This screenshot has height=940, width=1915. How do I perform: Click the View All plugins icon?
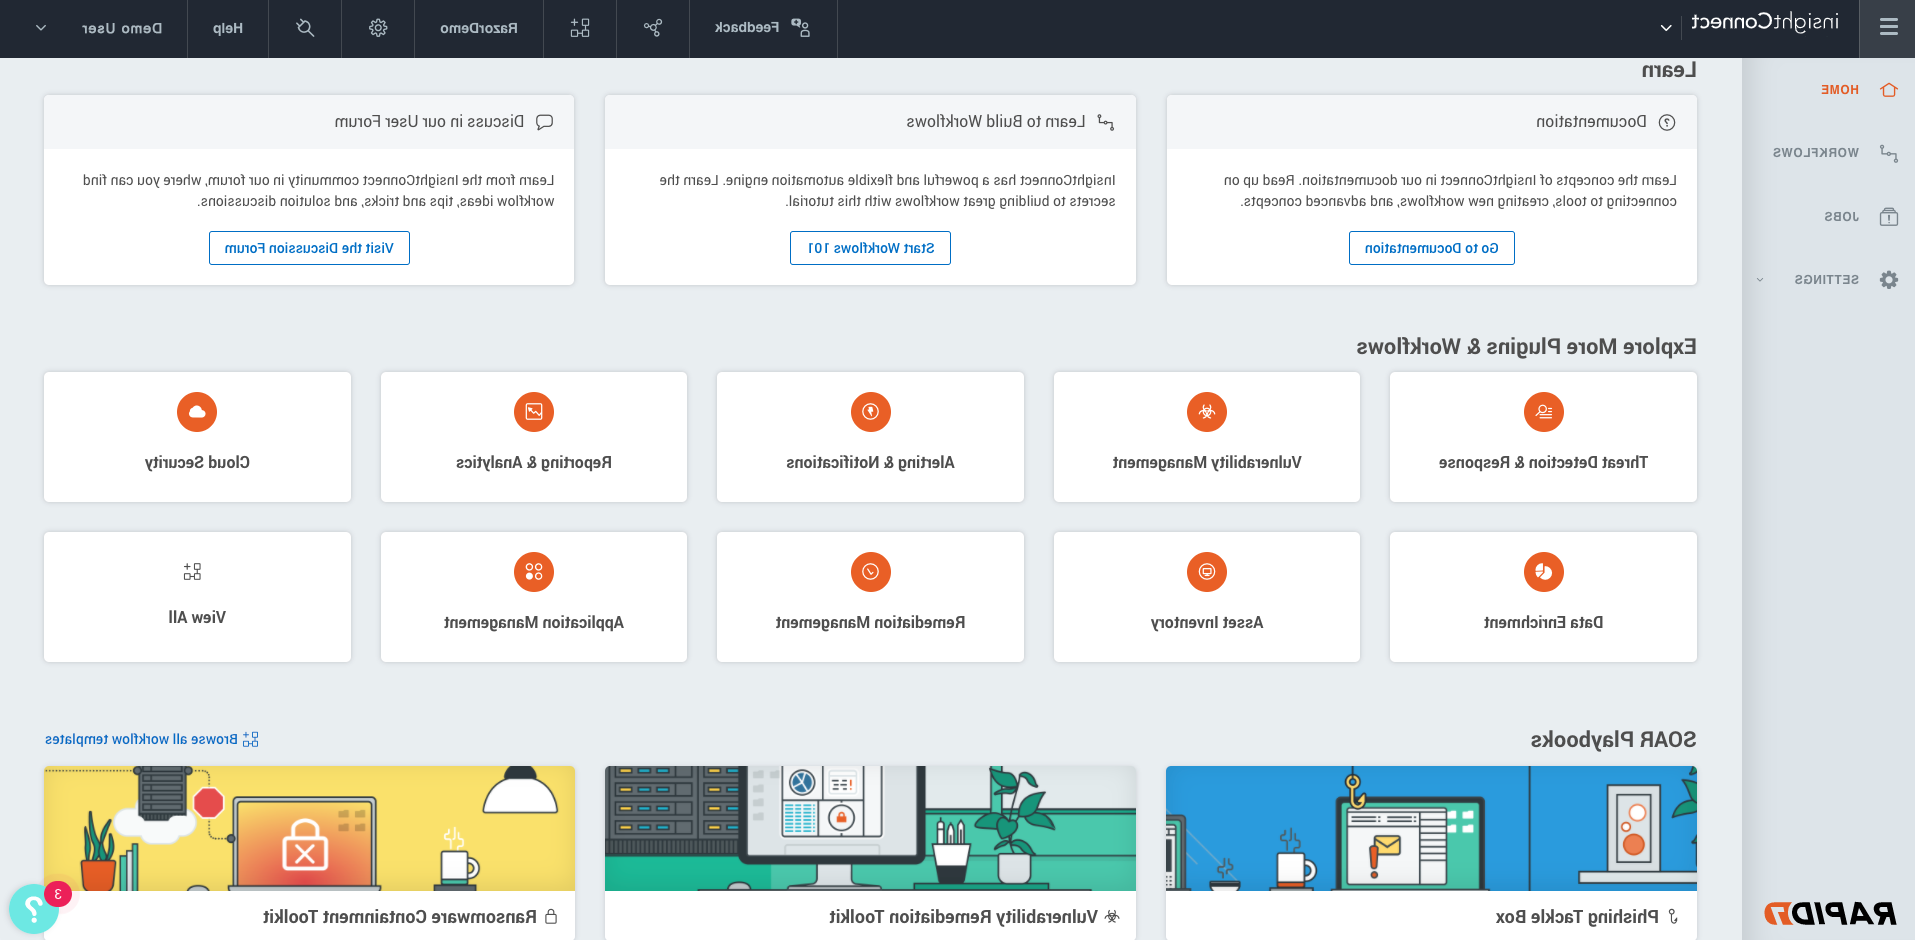coord(192,572)
